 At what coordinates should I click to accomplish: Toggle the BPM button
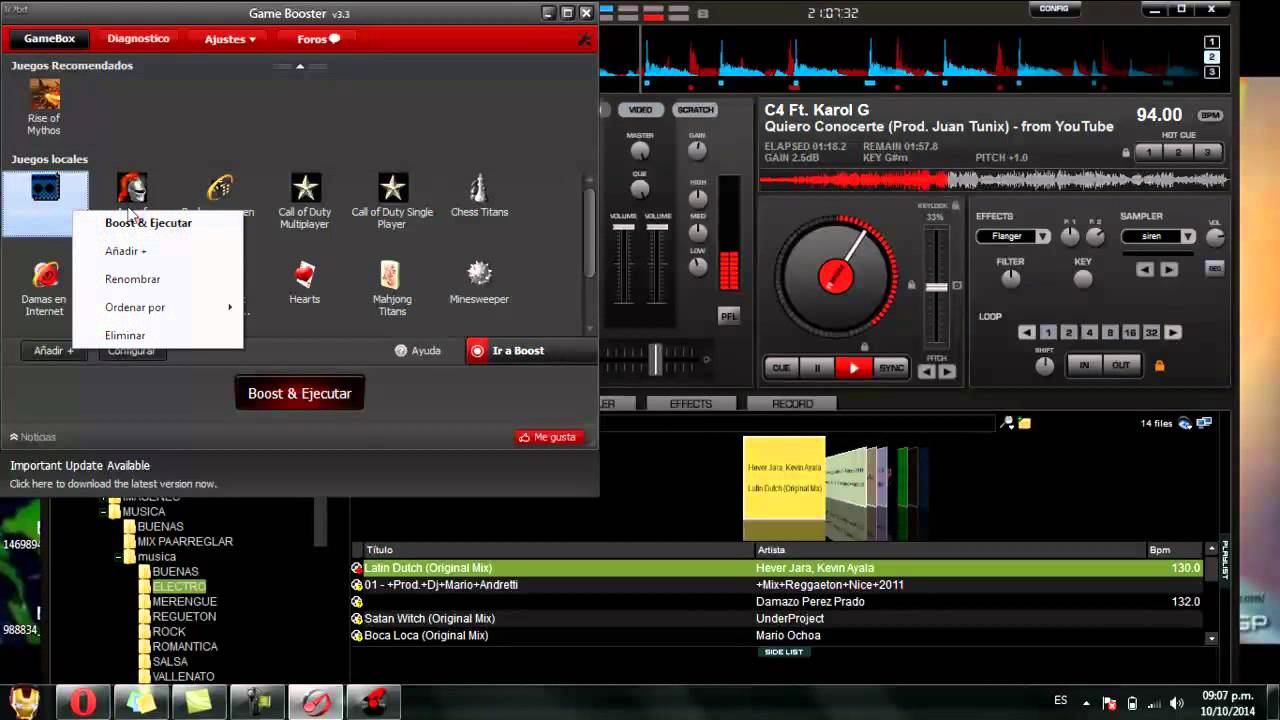[1210, 116]
